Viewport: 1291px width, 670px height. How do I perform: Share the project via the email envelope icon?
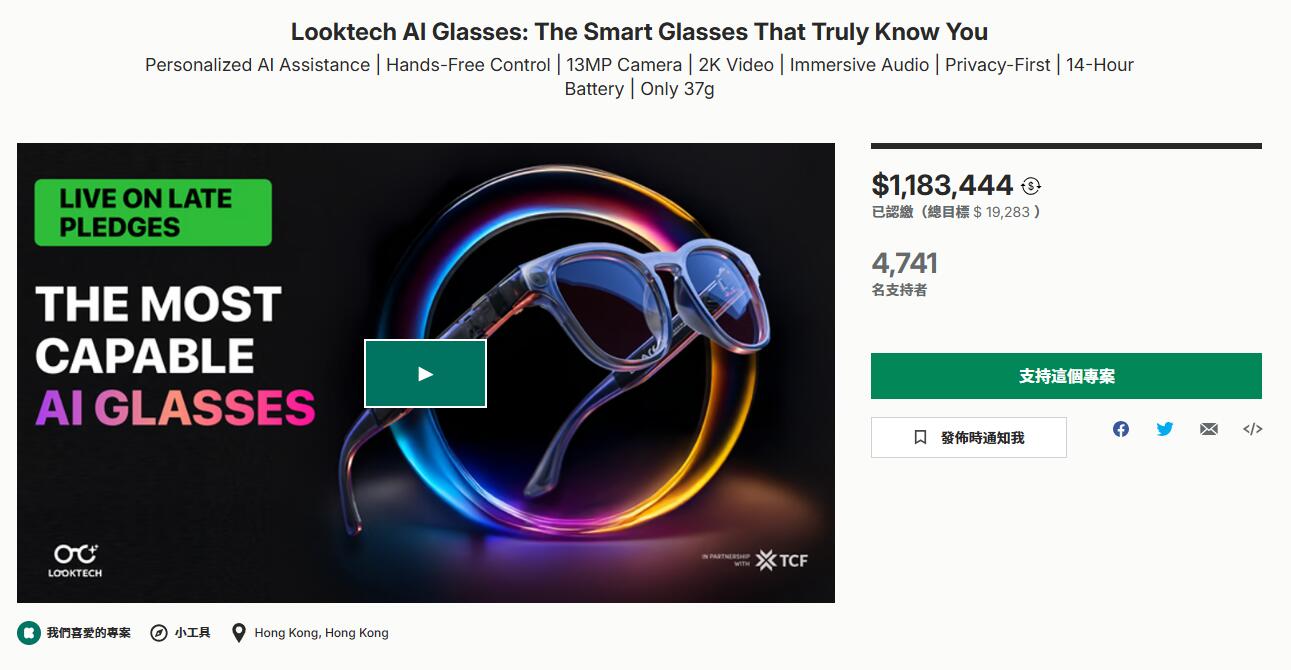click(1209, 429)
